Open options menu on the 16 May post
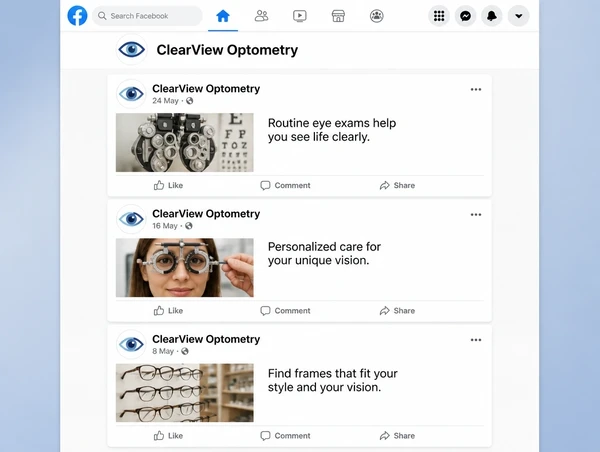This screenshot has width=600, height=452. [476, 214]
